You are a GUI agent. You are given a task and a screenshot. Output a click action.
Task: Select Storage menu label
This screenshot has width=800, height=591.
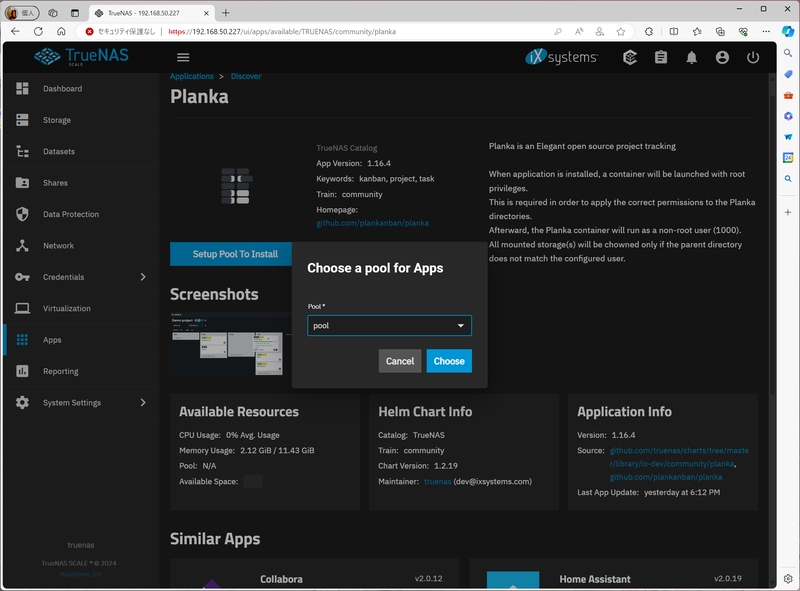tap(57, 120)
